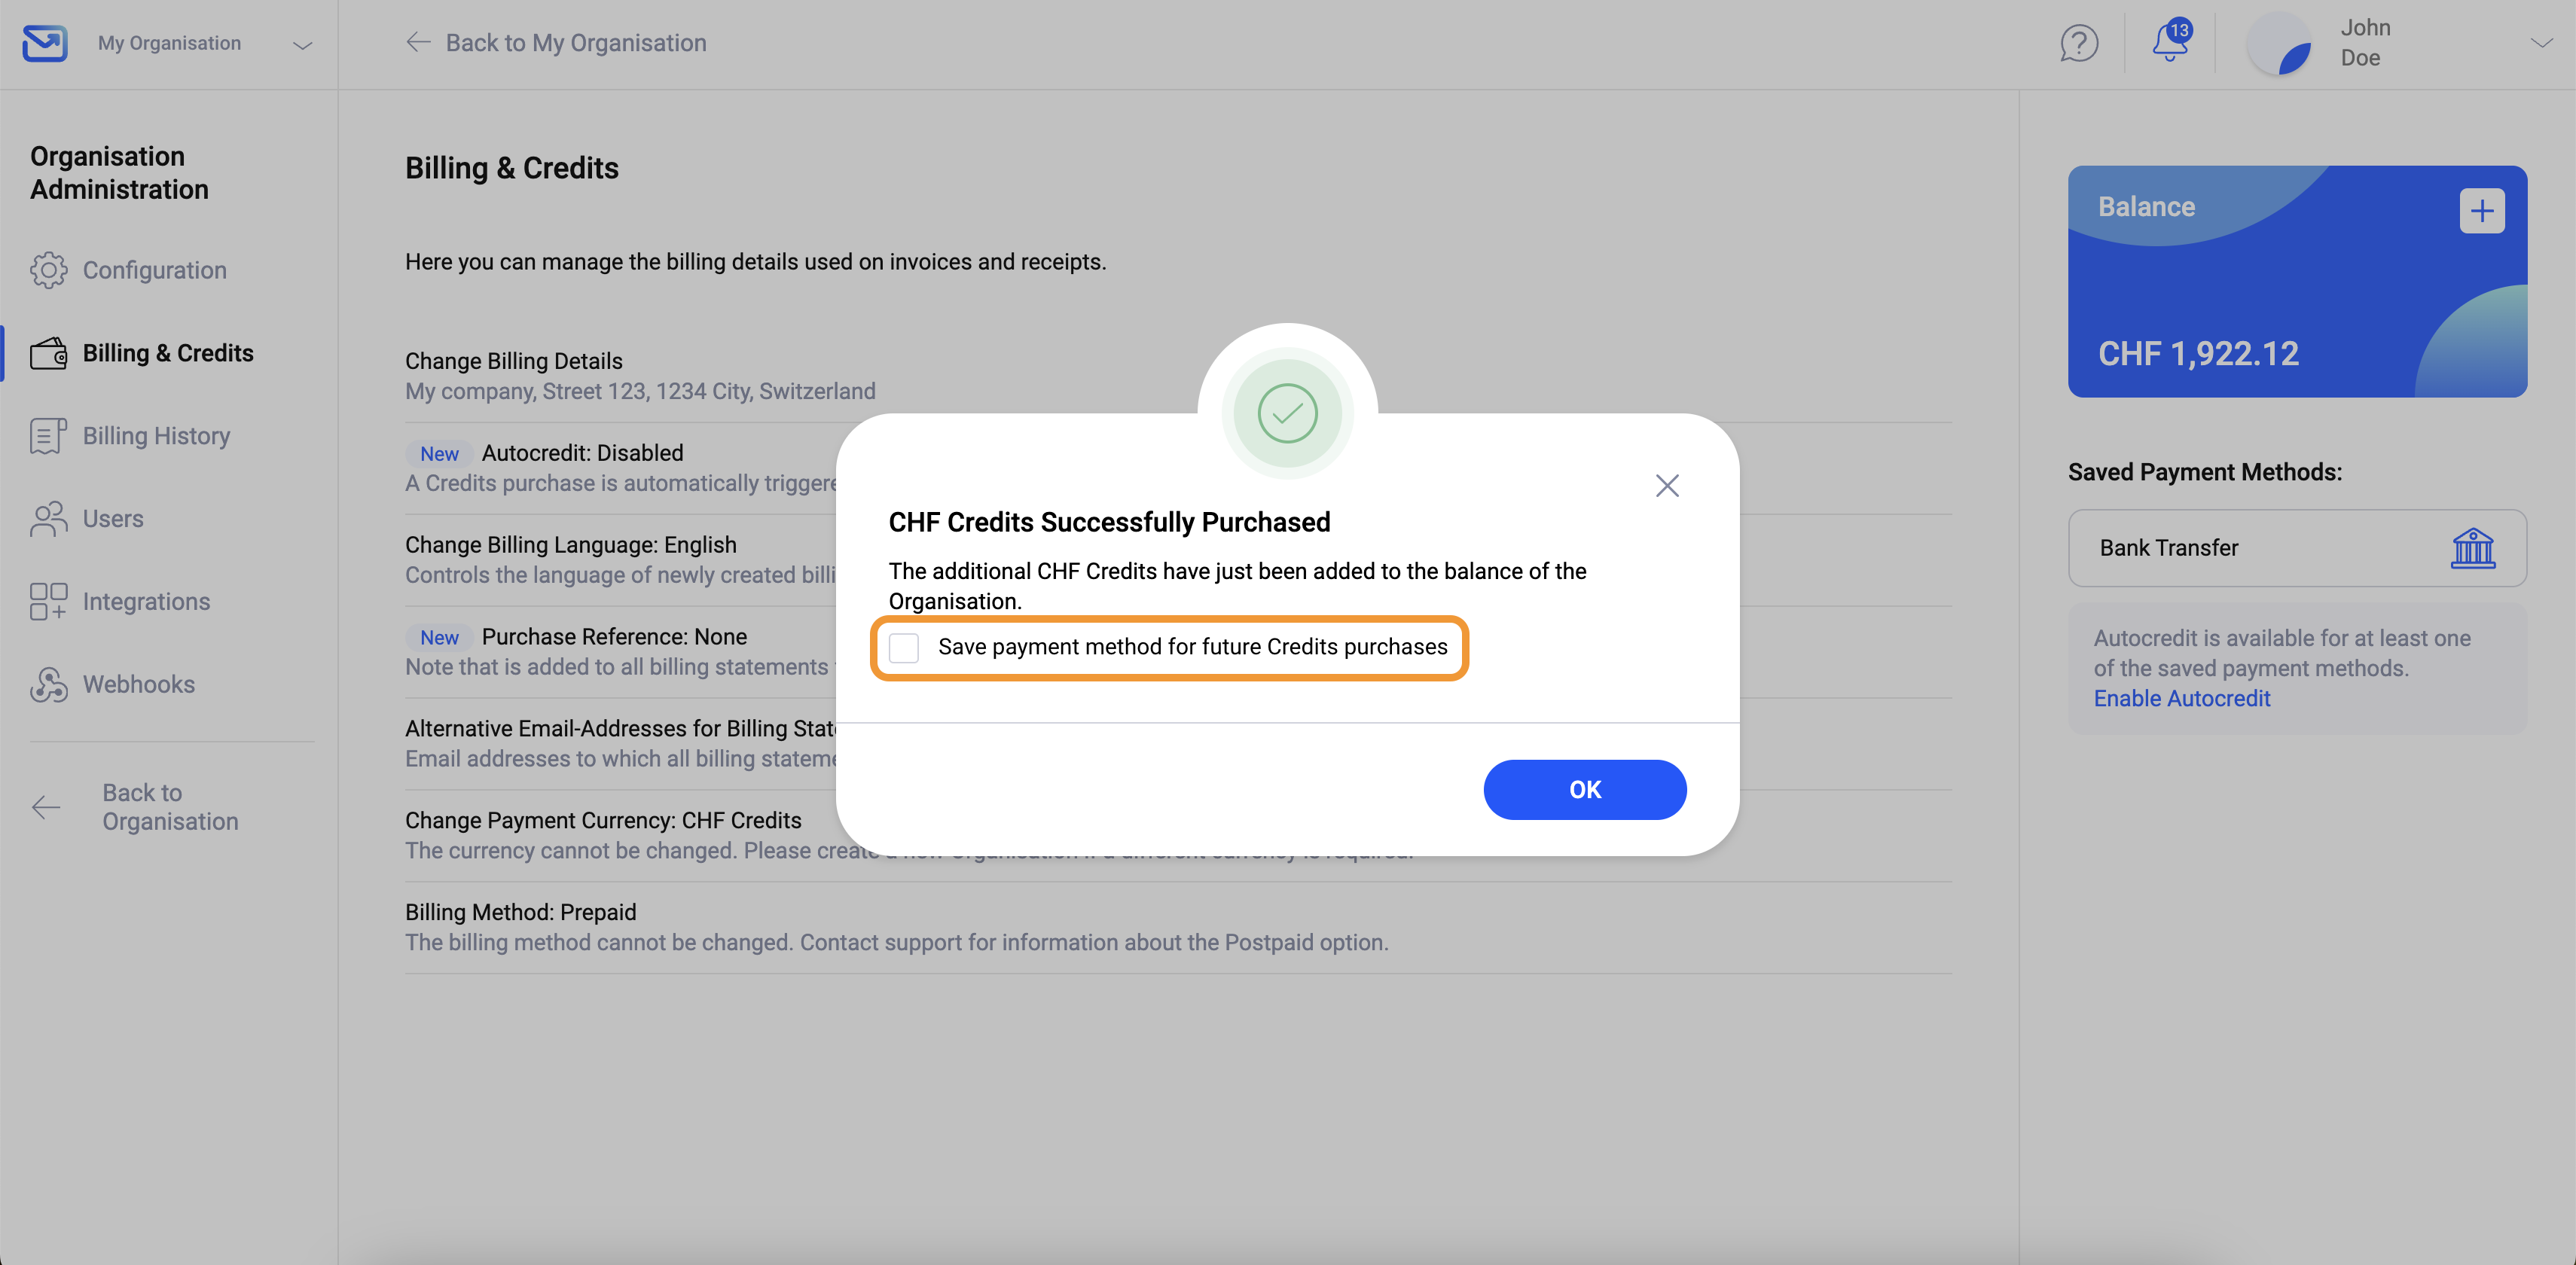The height and width of the screenshot is (1265, 2576).
Task: Click the Webhooks icon in sidebar
Action: coord(48,684)
